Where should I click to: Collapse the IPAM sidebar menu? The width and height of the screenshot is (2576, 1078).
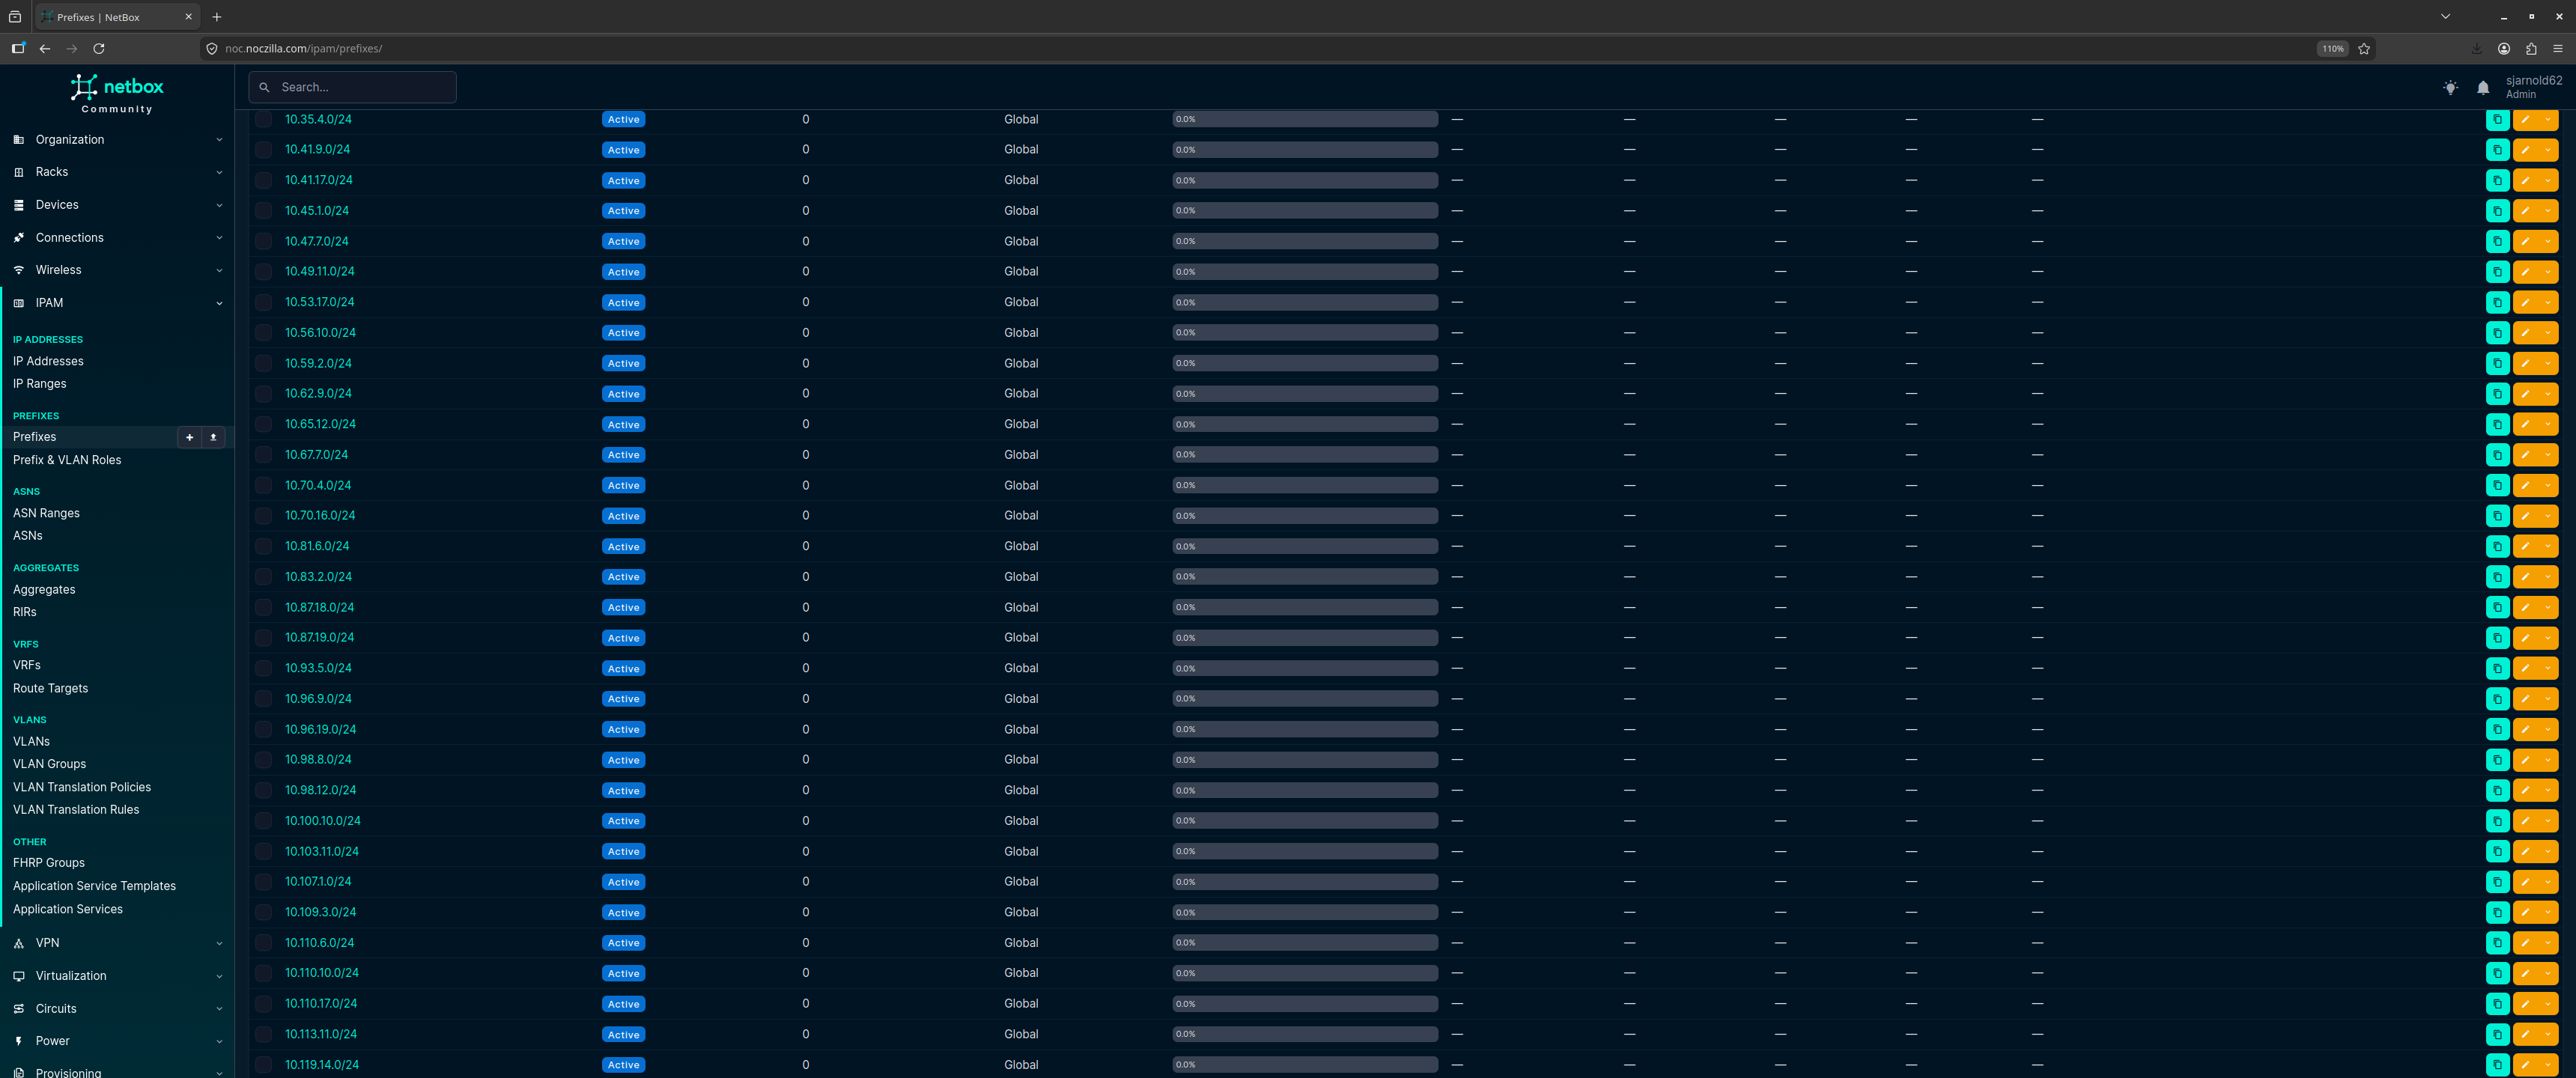(117, 303)
